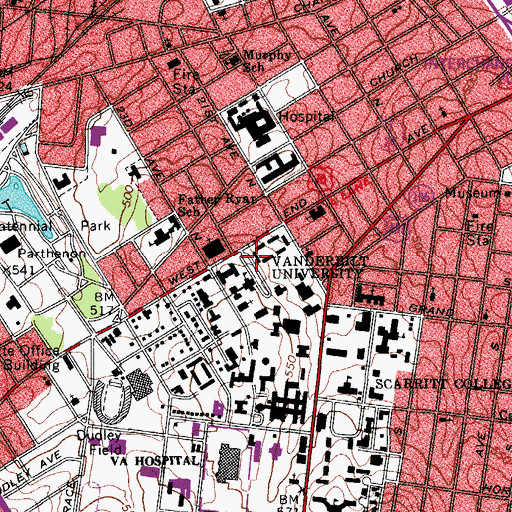Click the "Museum" label
The width and height of the screenshot is (512, 512).
[473, 193]
